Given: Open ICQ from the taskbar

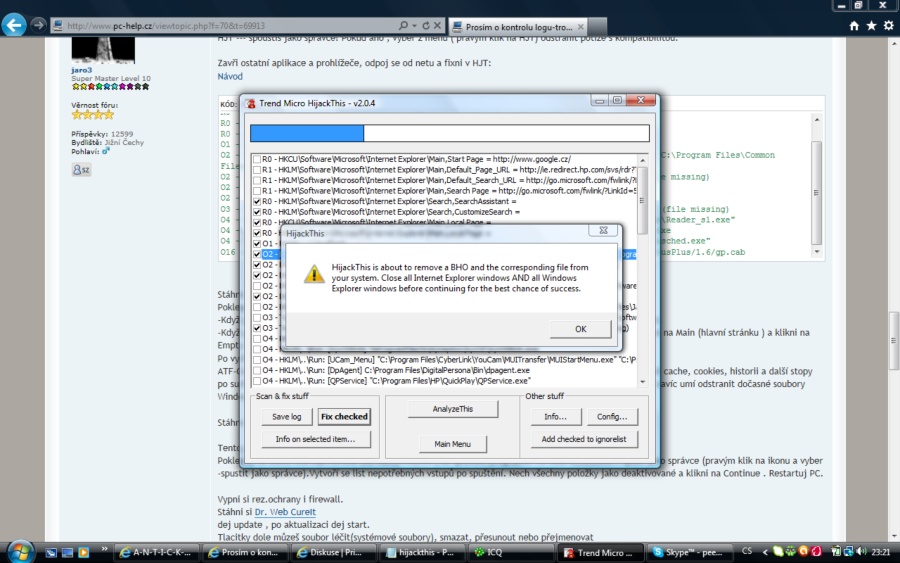Looking at the screenshot, I should tap(510, 552).
